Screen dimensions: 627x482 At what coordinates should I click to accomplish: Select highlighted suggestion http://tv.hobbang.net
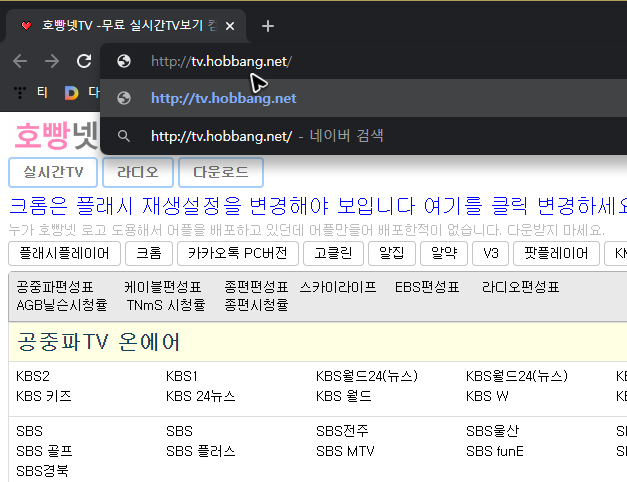click(363, 98)
